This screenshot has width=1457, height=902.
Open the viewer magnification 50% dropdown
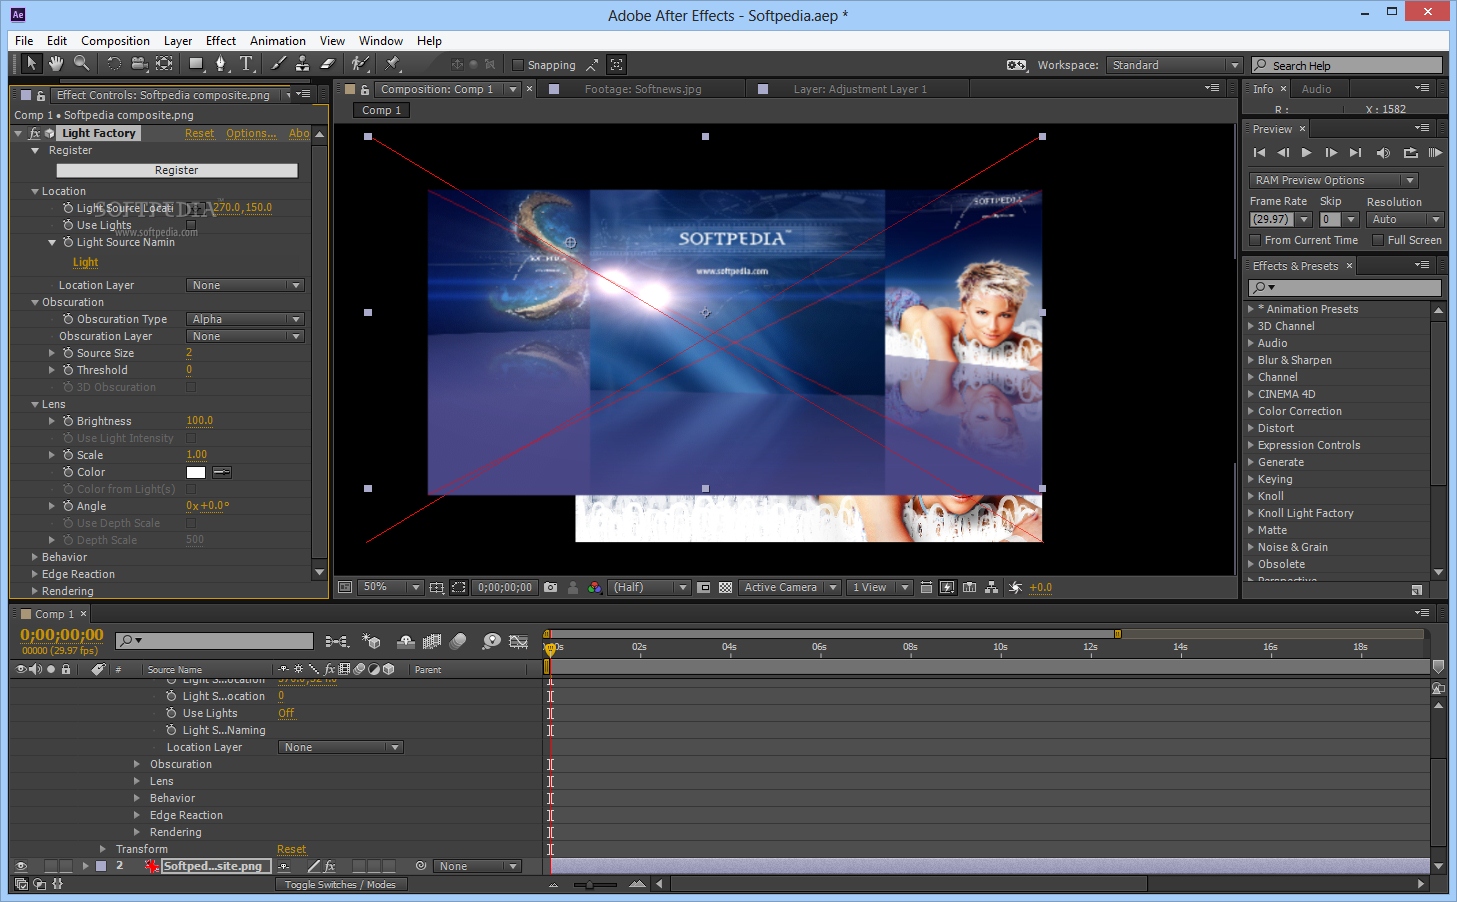coord(390,588)
